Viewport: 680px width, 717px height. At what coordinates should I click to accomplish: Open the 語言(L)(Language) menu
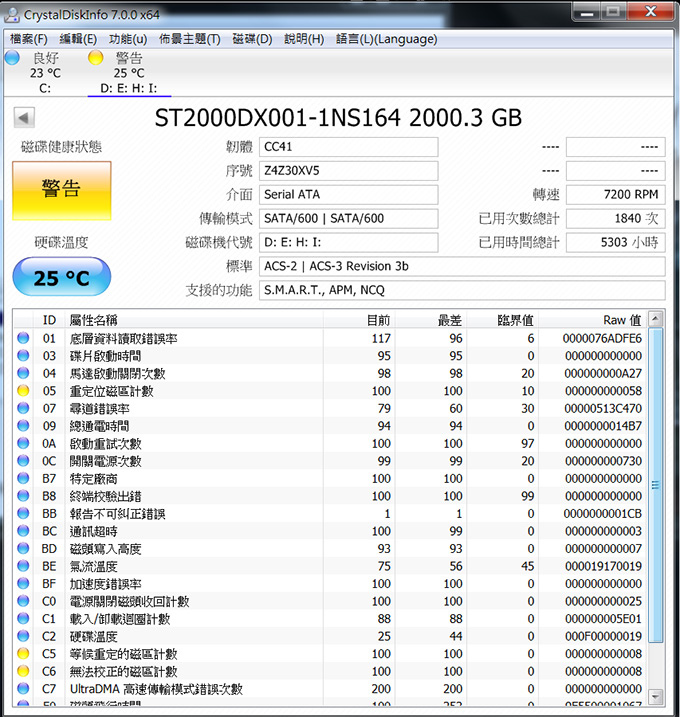tap(386, 39)
